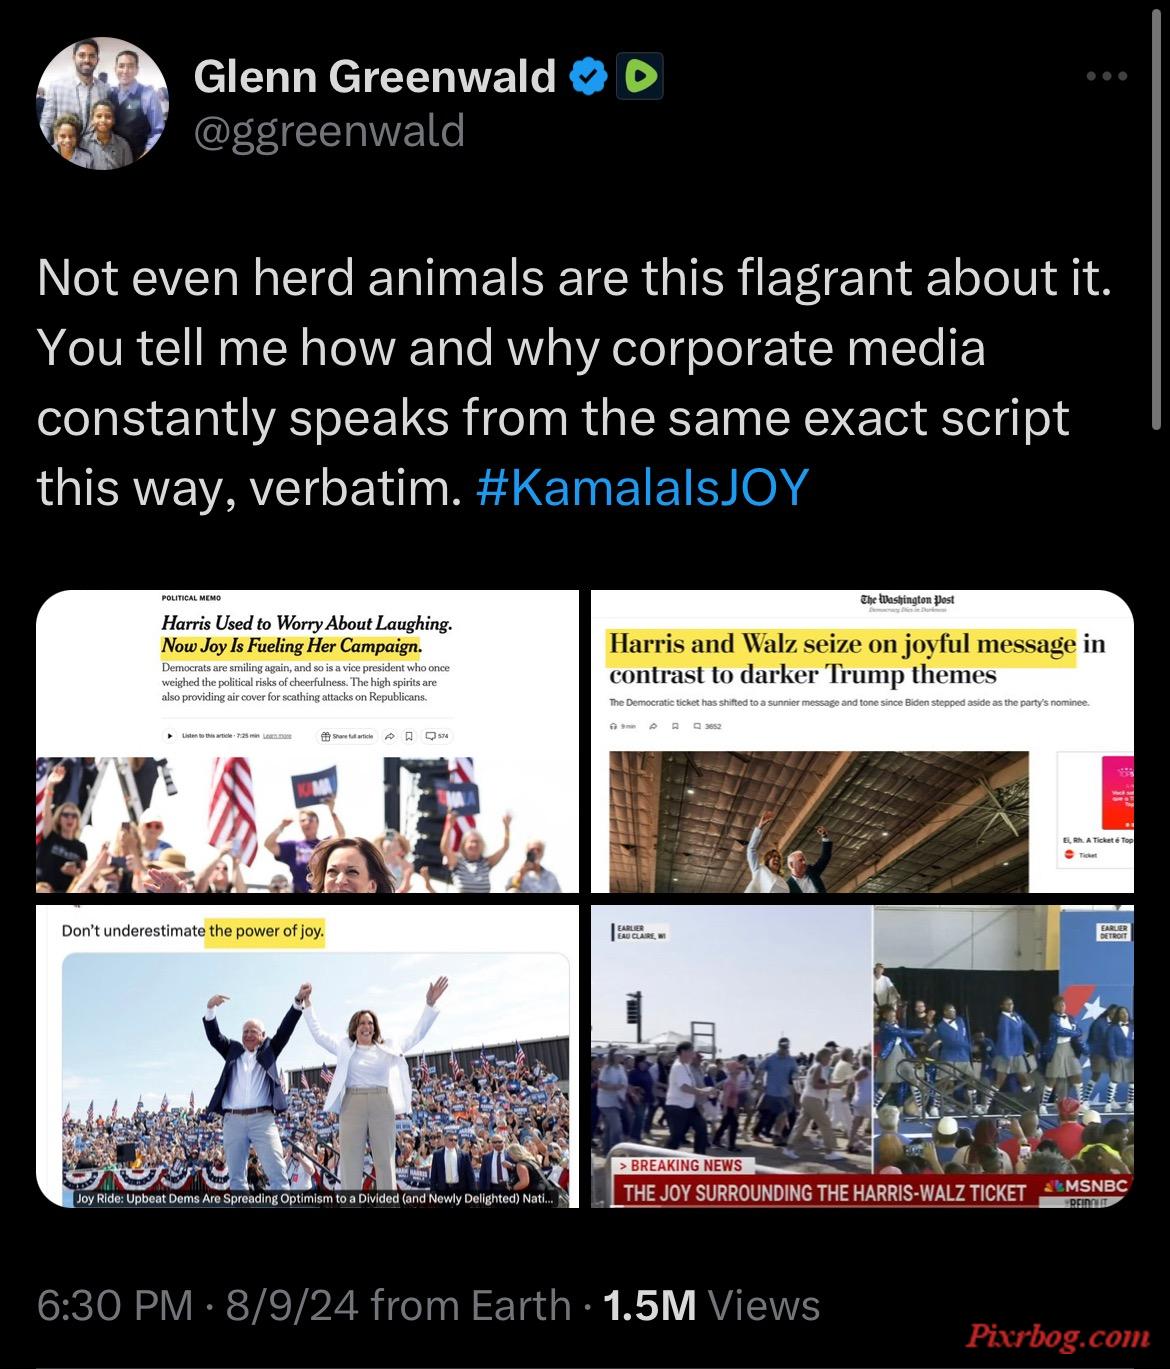Open the @ggreenwald handle link
Screen dimensions: 1170x1369
pos(329,130)
